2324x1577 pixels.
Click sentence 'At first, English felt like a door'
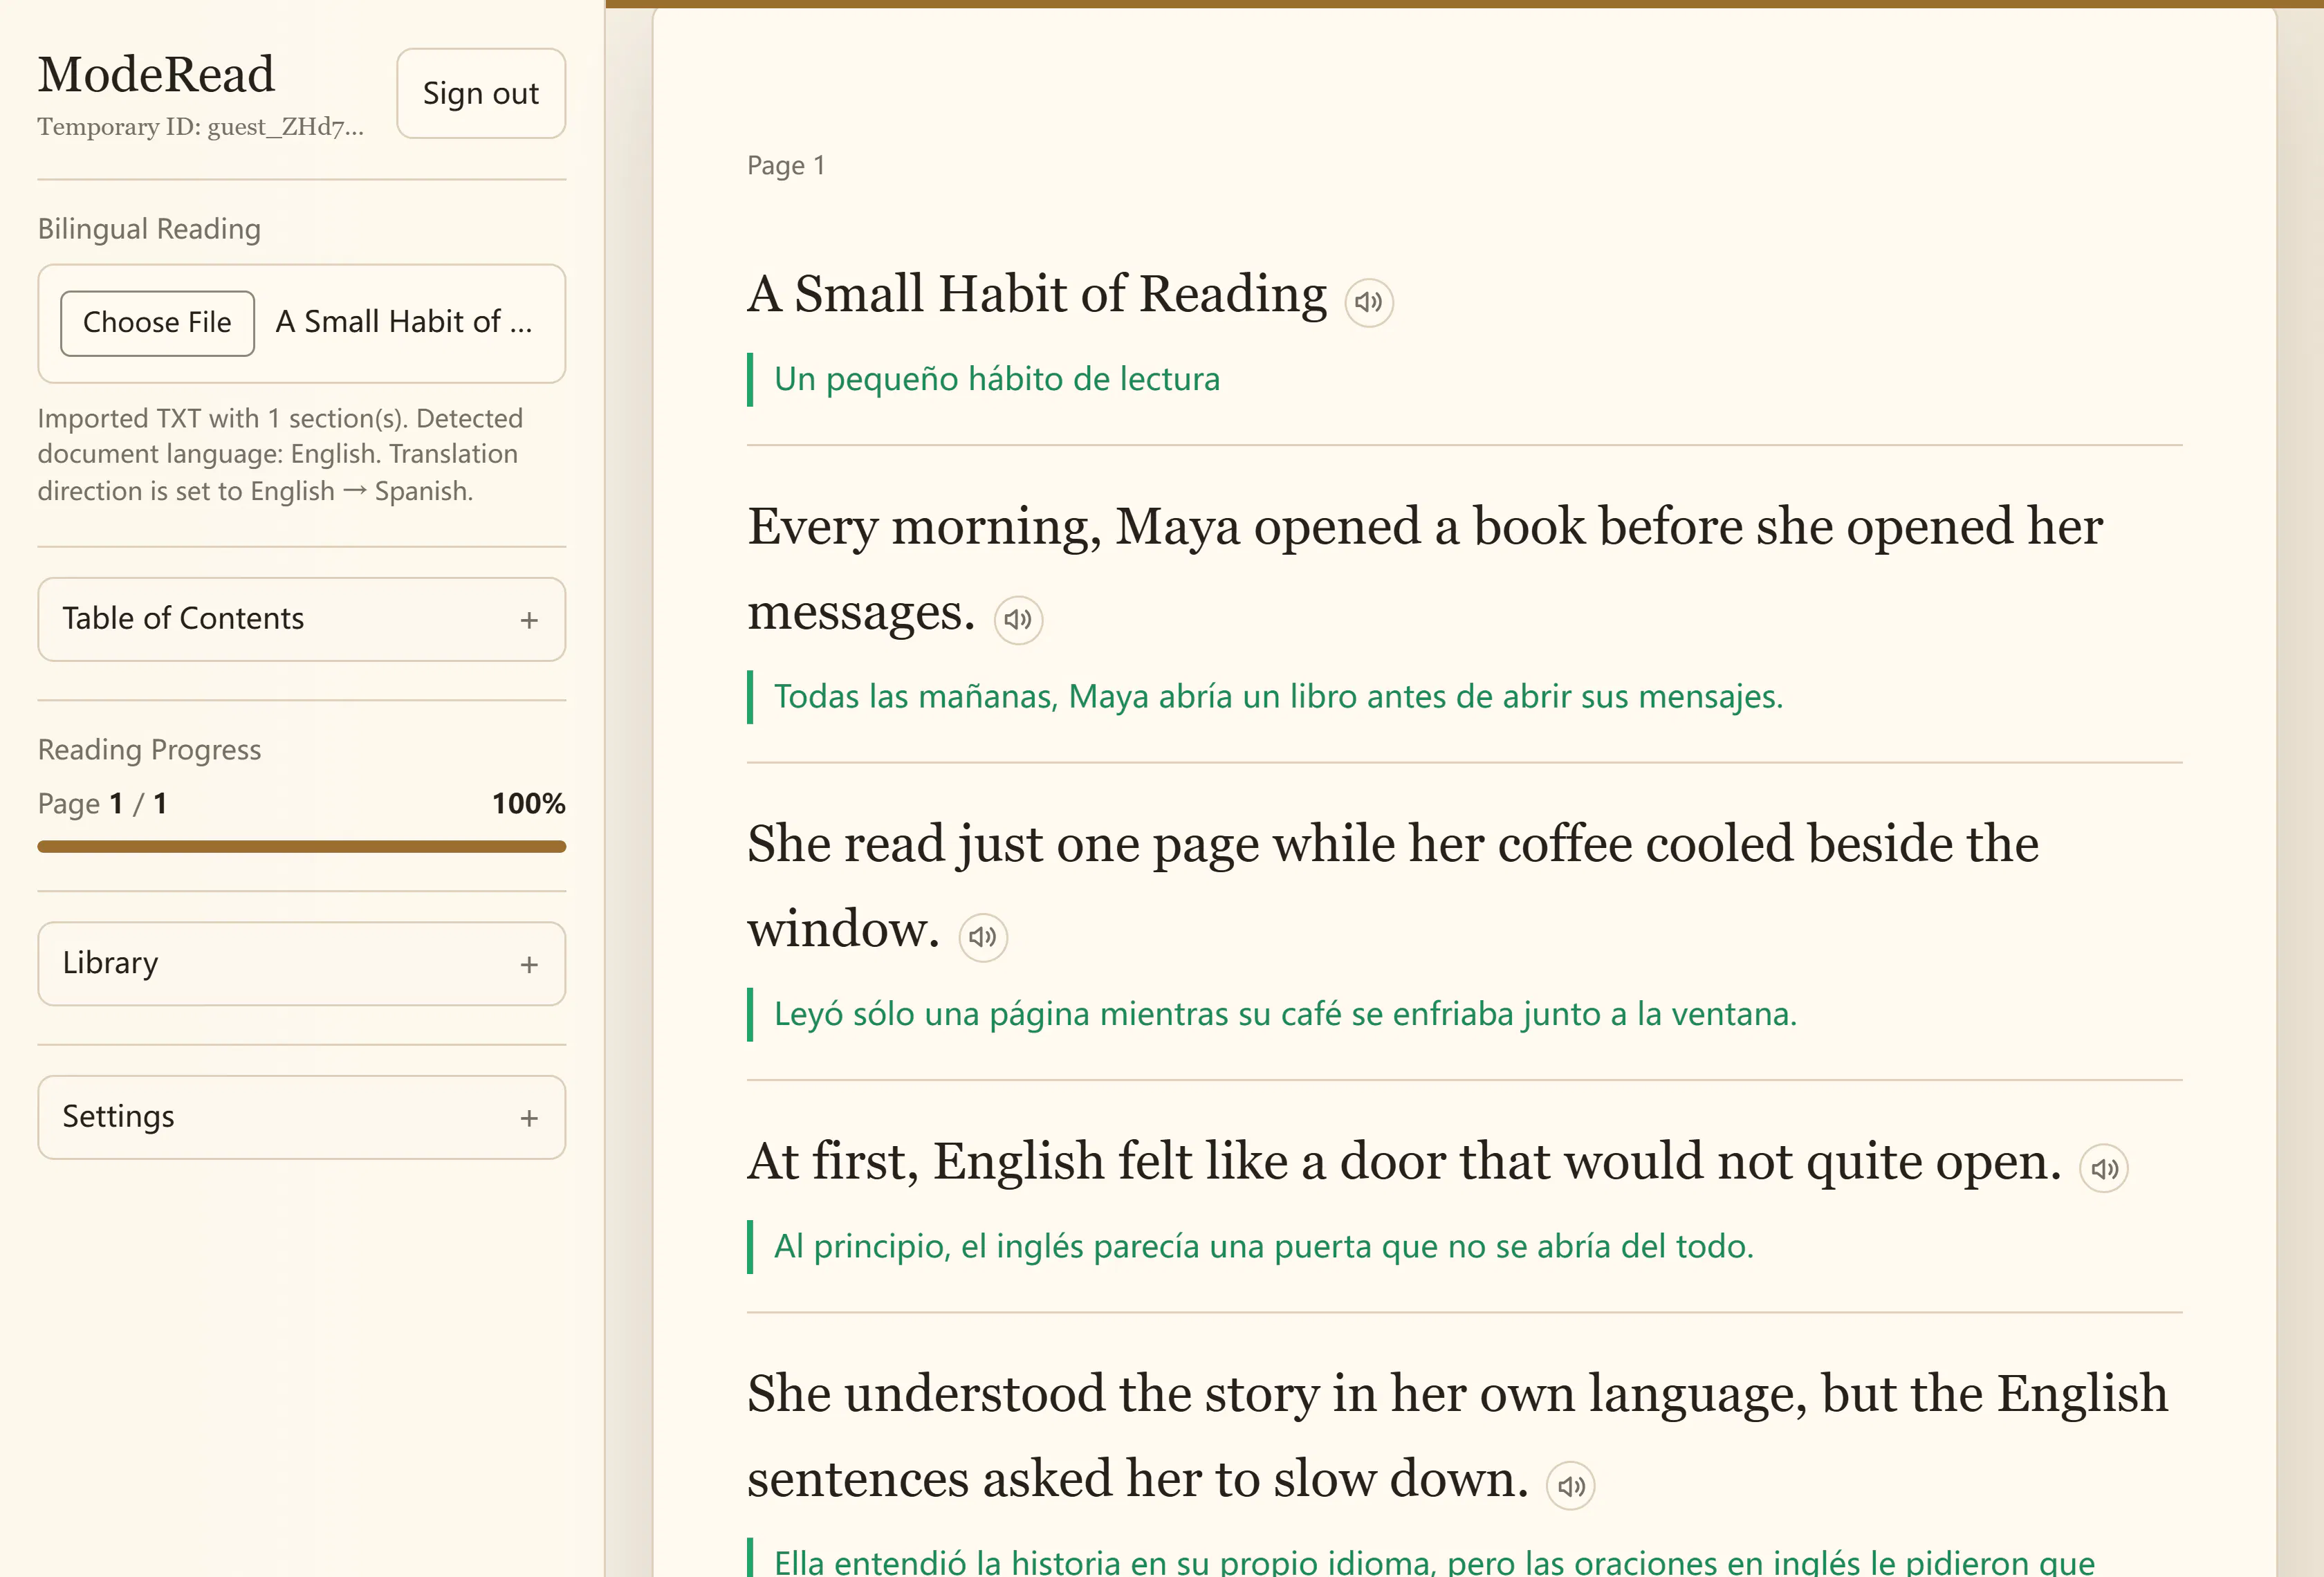[1404, 1162]
